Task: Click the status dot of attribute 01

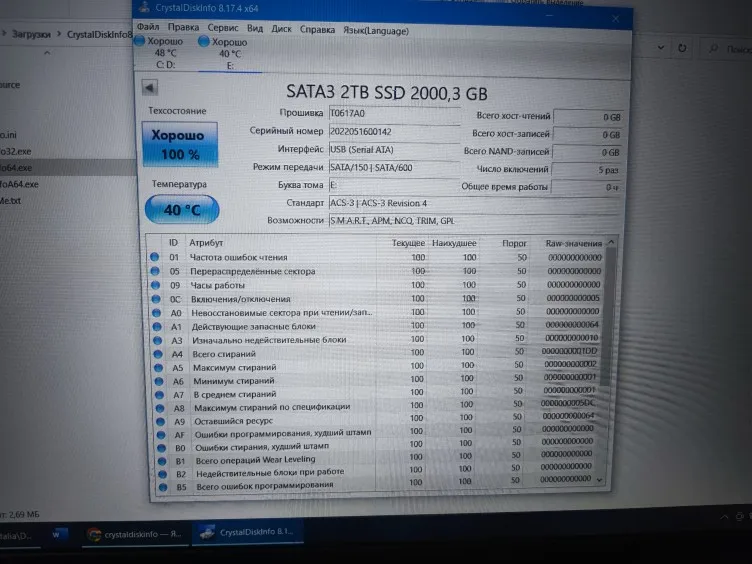Action: [154, 257]
